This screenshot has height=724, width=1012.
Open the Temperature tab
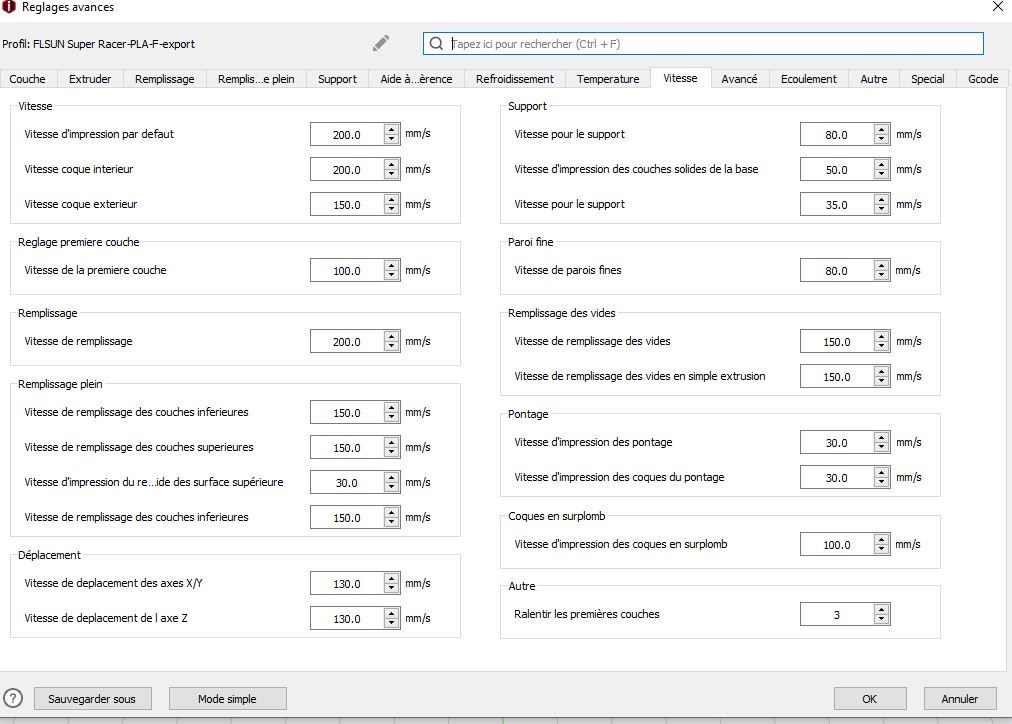[608, 79]
